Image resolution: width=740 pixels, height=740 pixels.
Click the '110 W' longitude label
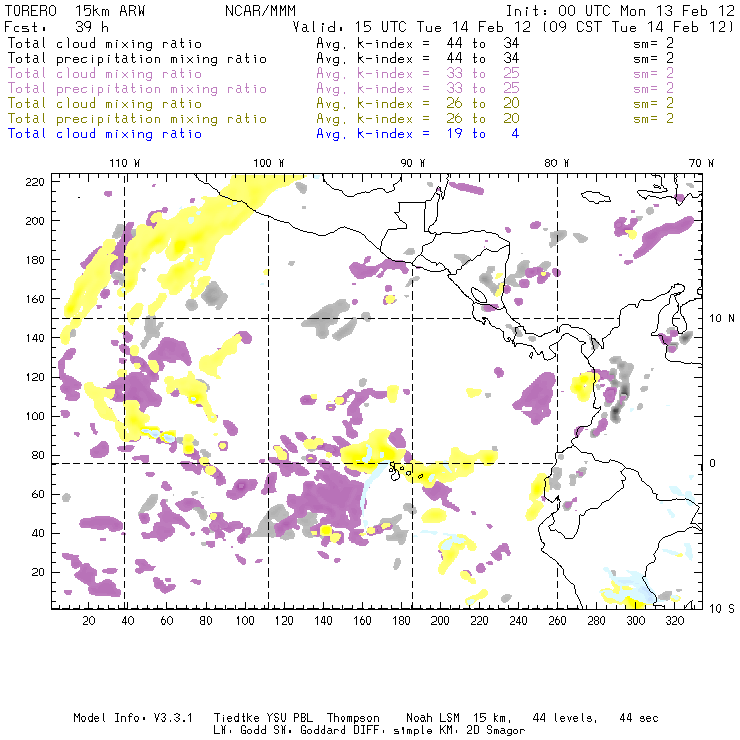(125, 163)
